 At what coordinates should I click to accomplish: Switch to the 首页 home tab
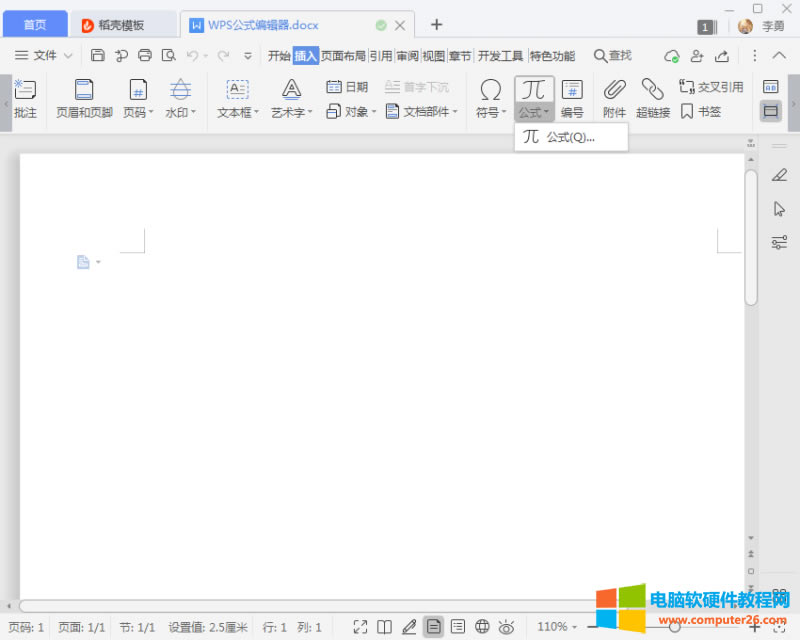(x=33, y=24)
